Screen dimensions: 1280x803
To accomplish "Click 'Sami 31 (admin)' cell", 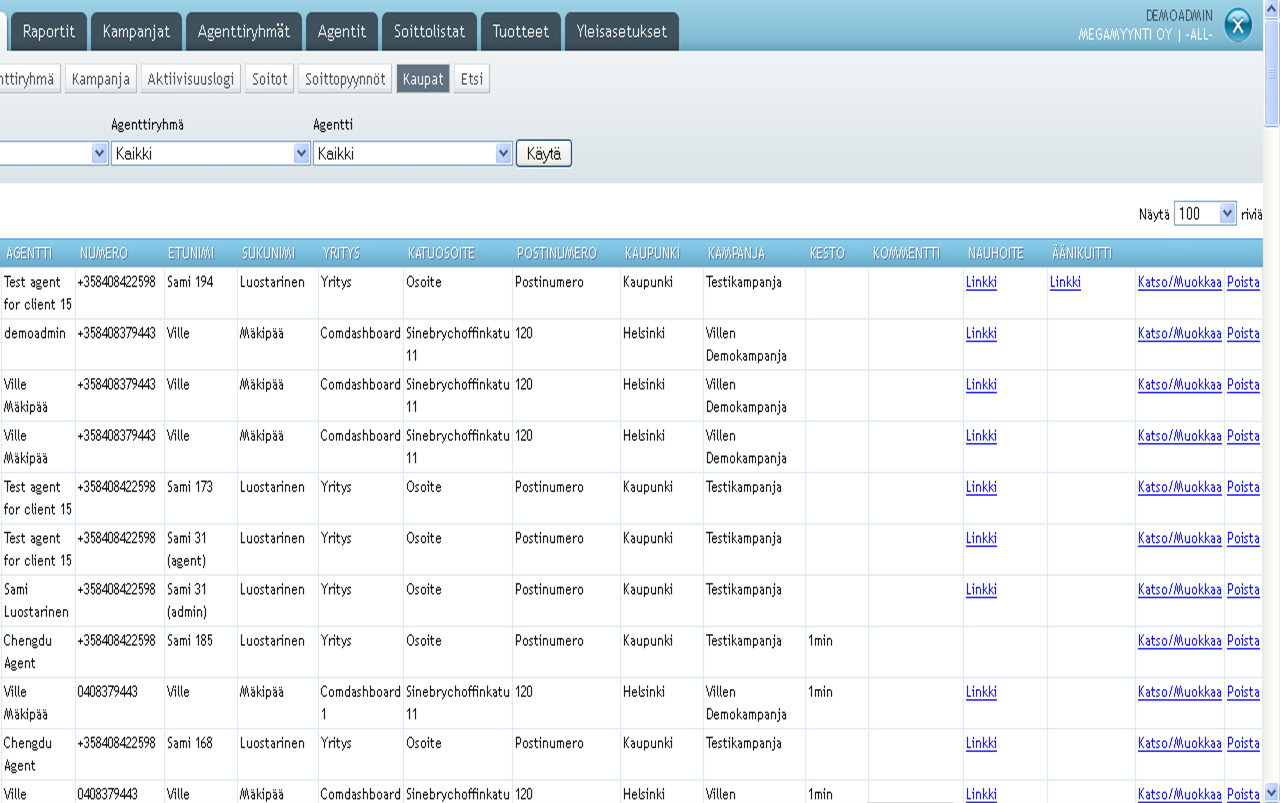I will [x=188, y=600].
